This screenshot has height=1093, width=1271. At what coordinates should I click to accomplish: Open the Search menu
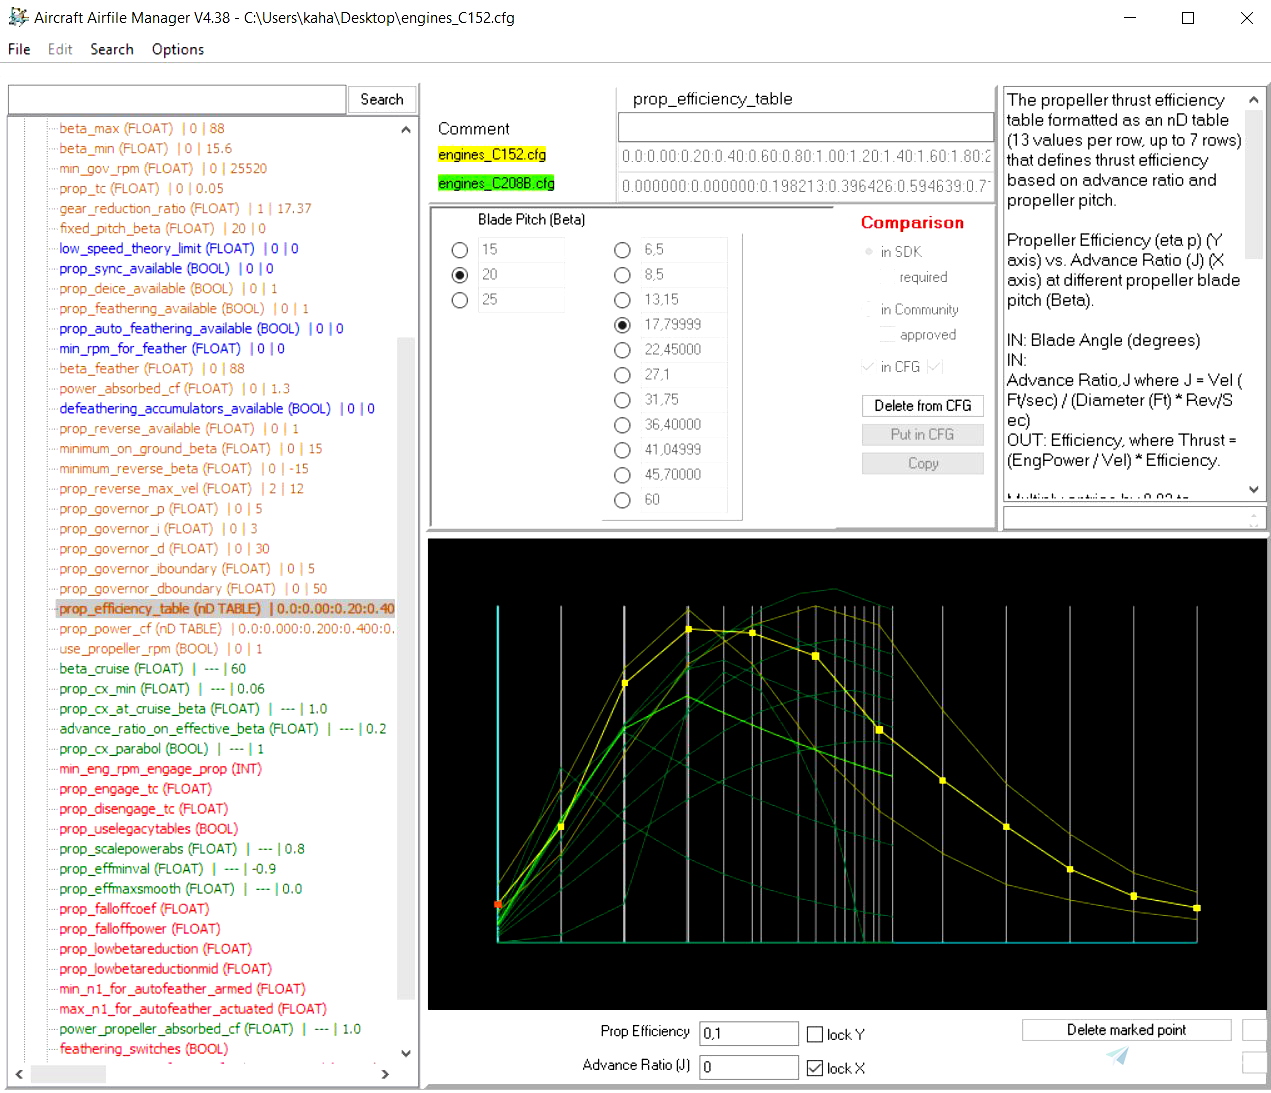tap(111, 49)
